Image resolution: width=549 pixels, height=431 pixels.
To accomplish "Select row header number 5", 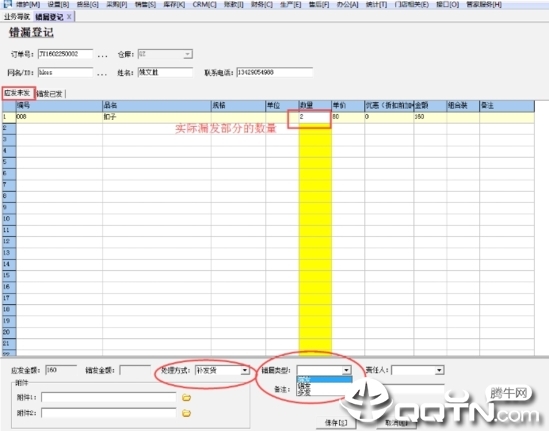I will [x=9, y=162].
